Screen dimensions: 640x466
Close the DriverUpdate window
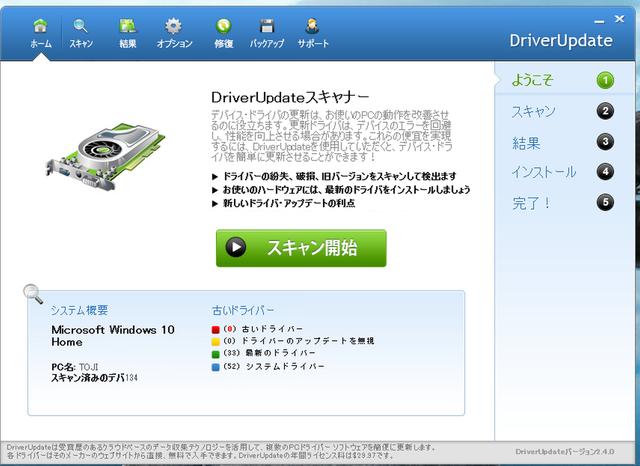(x=619, y=19)
